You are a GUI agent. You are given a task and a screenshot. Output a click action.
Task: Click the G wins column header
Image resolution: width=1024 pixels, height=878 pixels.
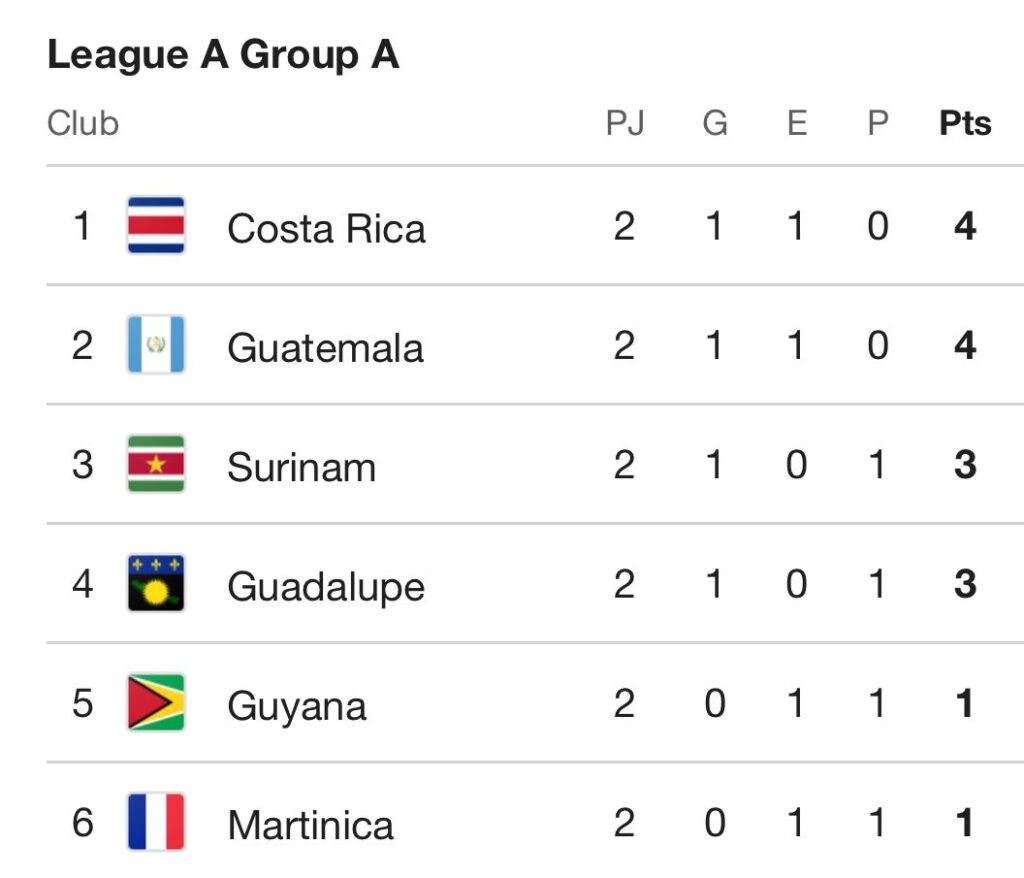(x=715, y=124)
